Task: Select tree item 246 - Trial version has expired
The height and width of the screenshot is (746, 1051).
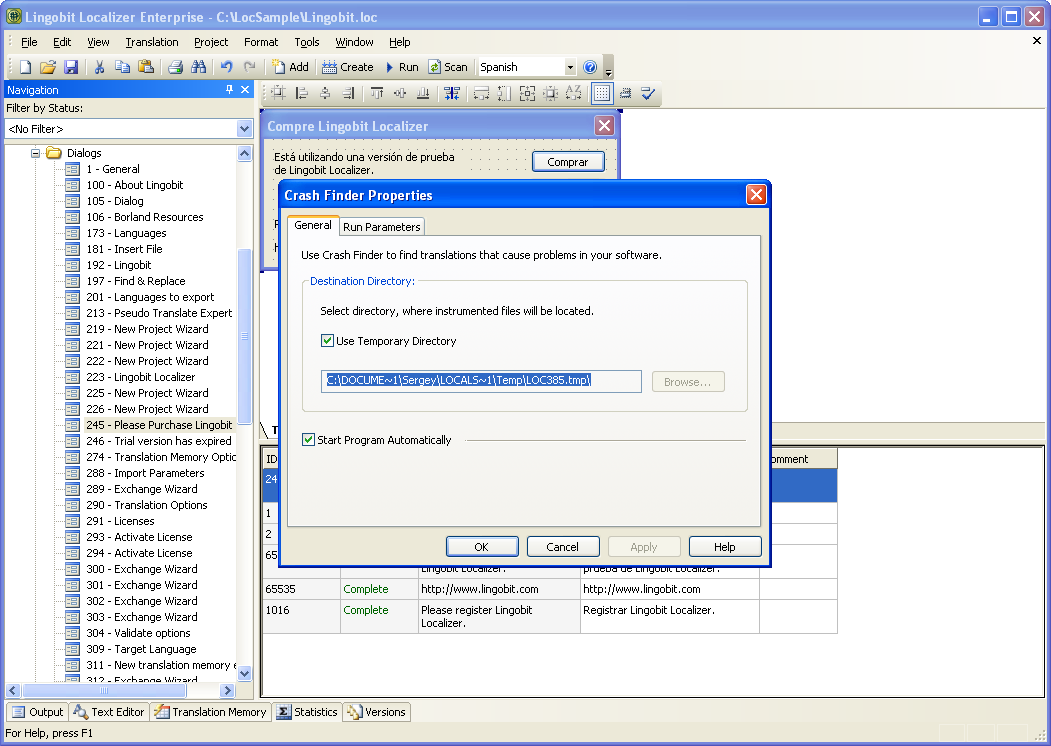Action: (x=159, y=441)
